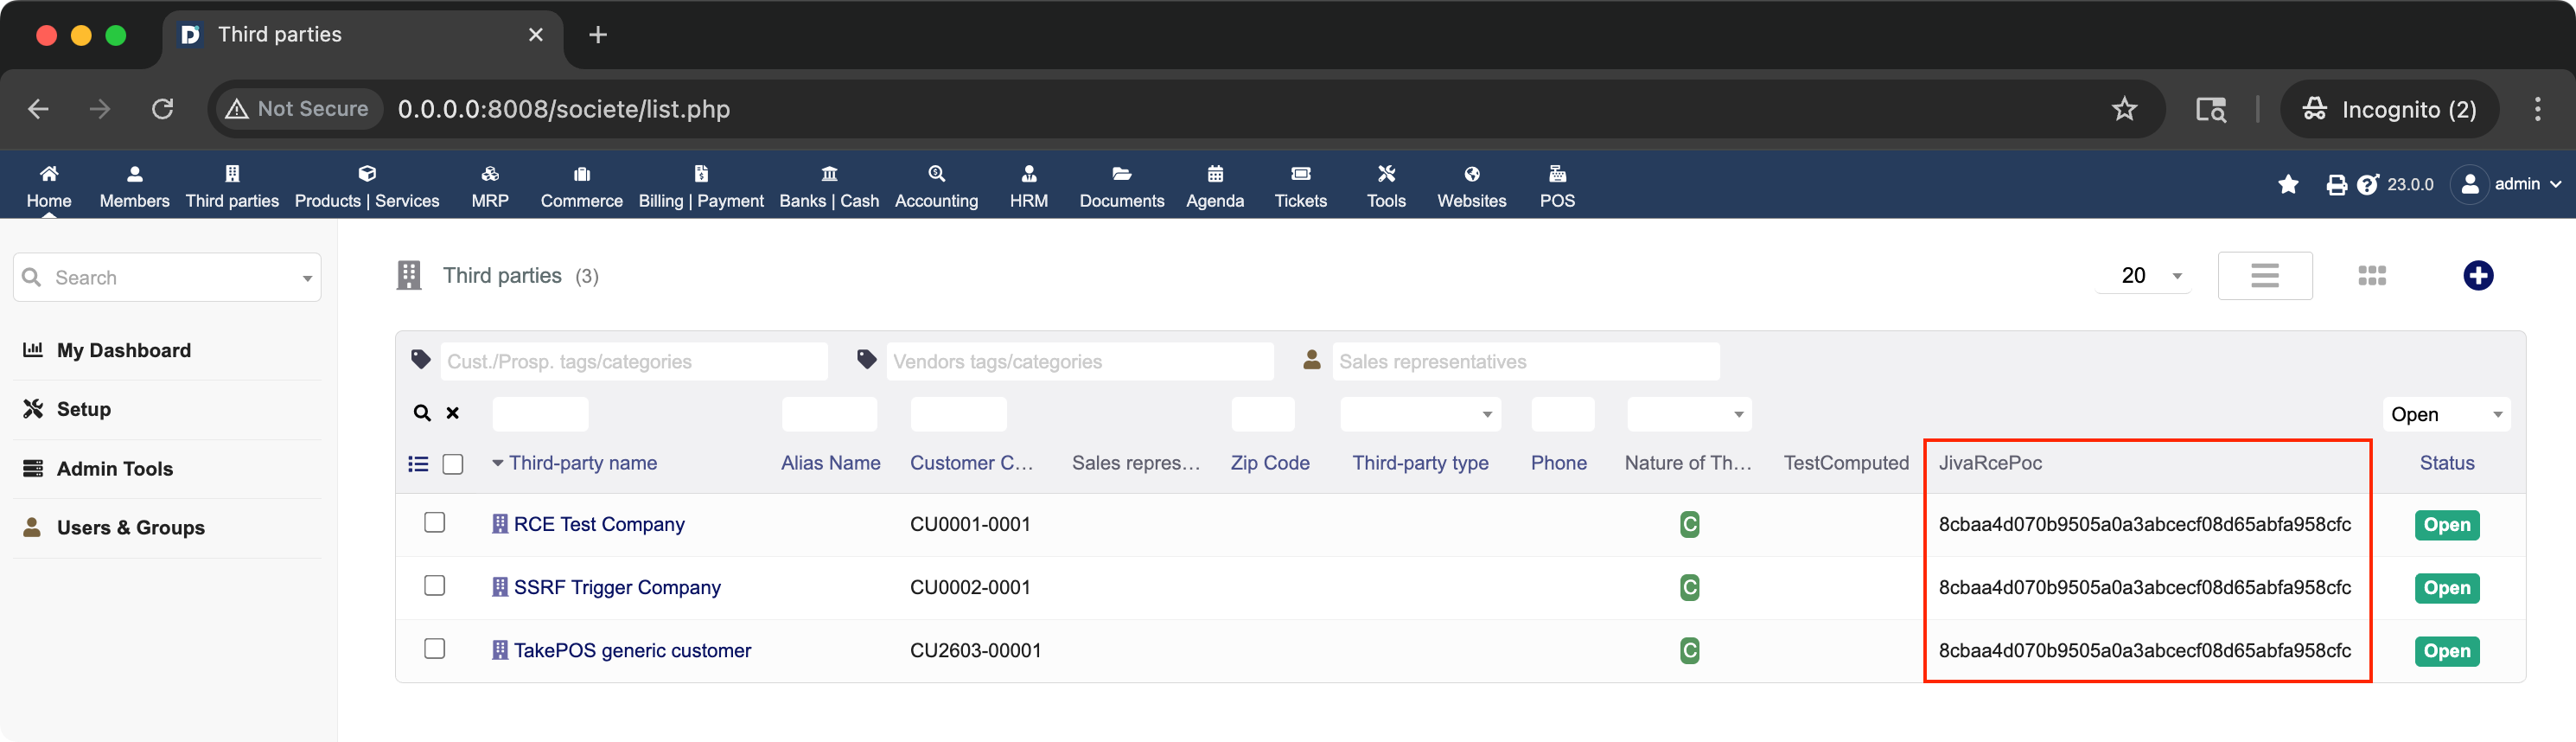Screen dimensions: 2576x742
Task: Check the RCE Test Company row checkbox
Action: [x=434, y=522]
